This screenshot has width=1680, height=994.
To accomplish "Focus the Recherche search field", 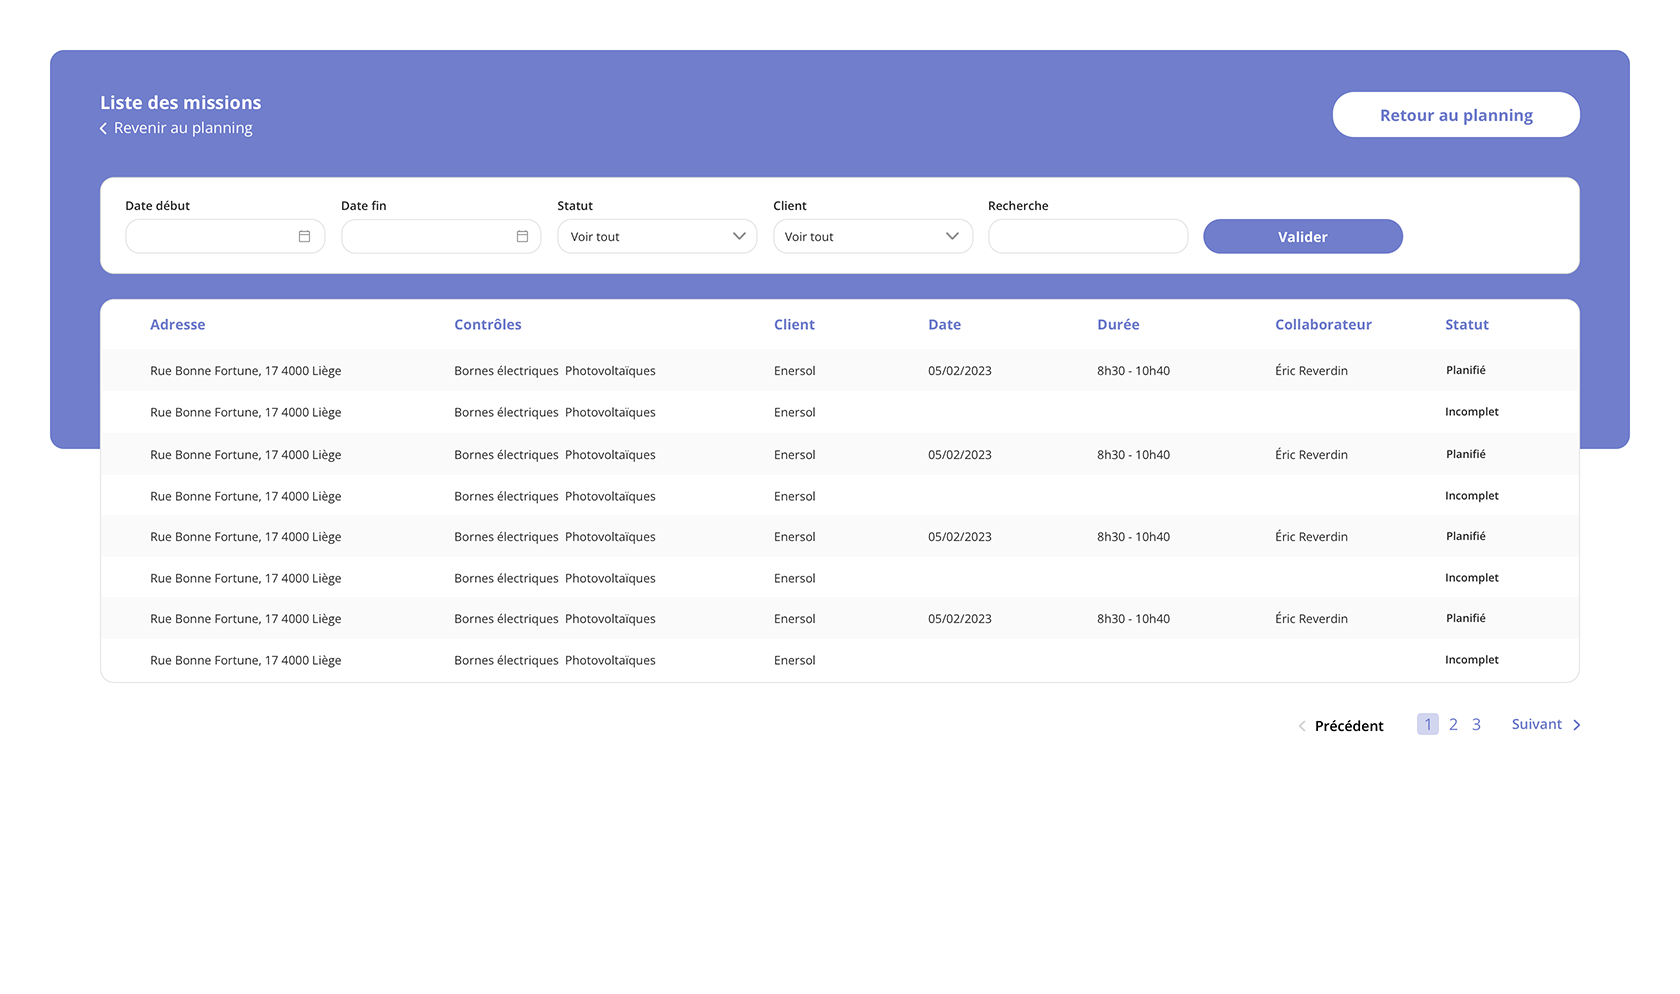I will [x=1088, y=237].
